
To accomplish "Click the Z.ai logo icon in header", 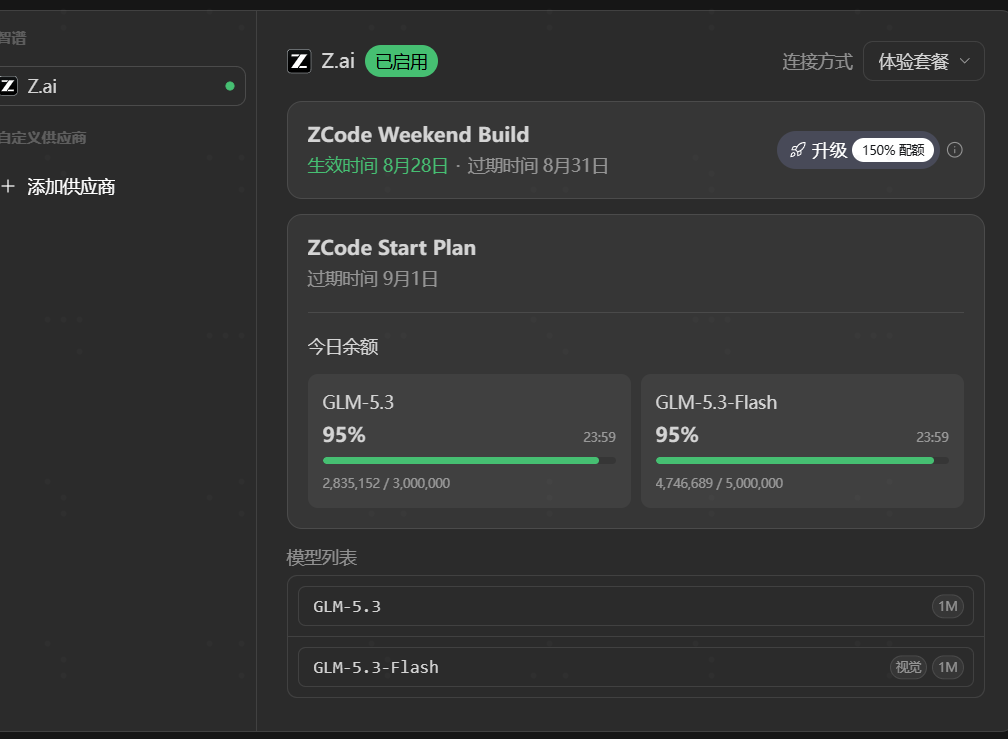I will (x=299, y=62).
